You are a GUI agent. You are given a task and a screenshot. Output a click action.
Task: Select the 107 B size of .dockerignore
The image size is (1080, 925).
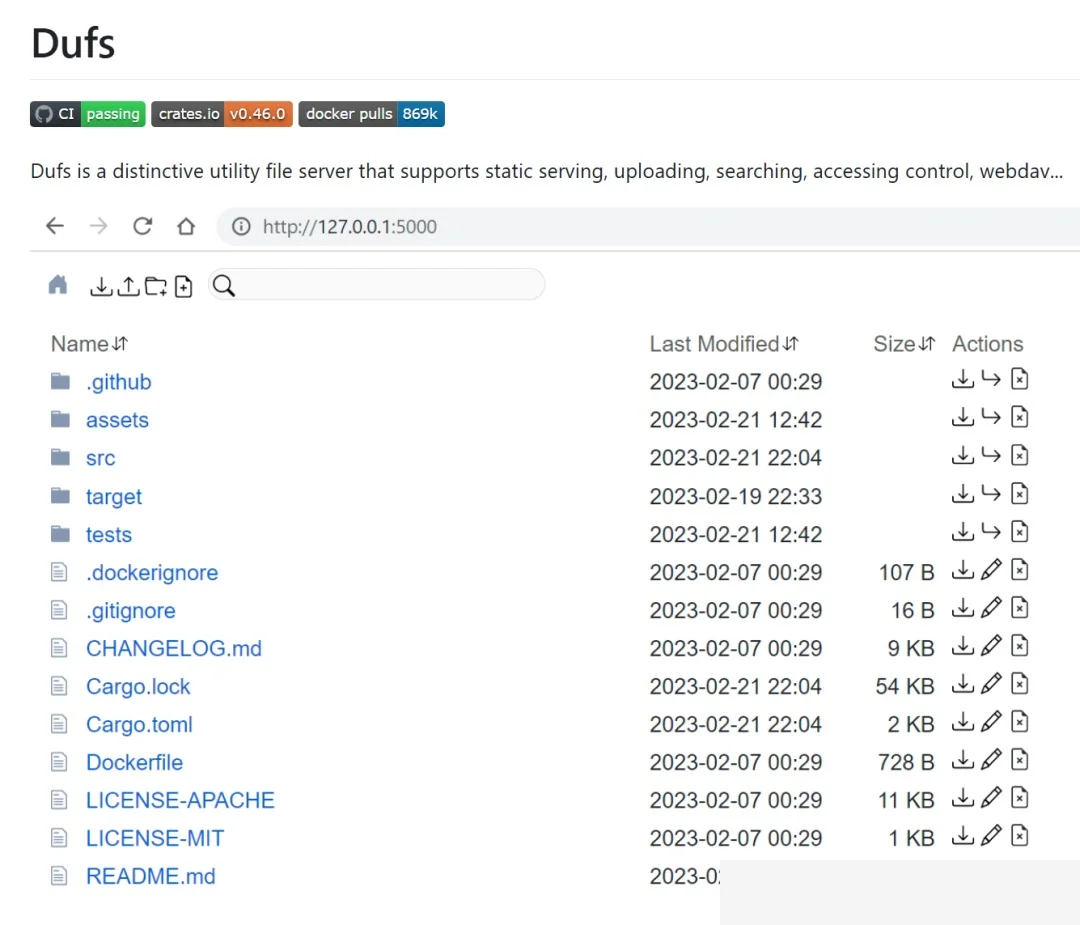[x=906, y=572]
